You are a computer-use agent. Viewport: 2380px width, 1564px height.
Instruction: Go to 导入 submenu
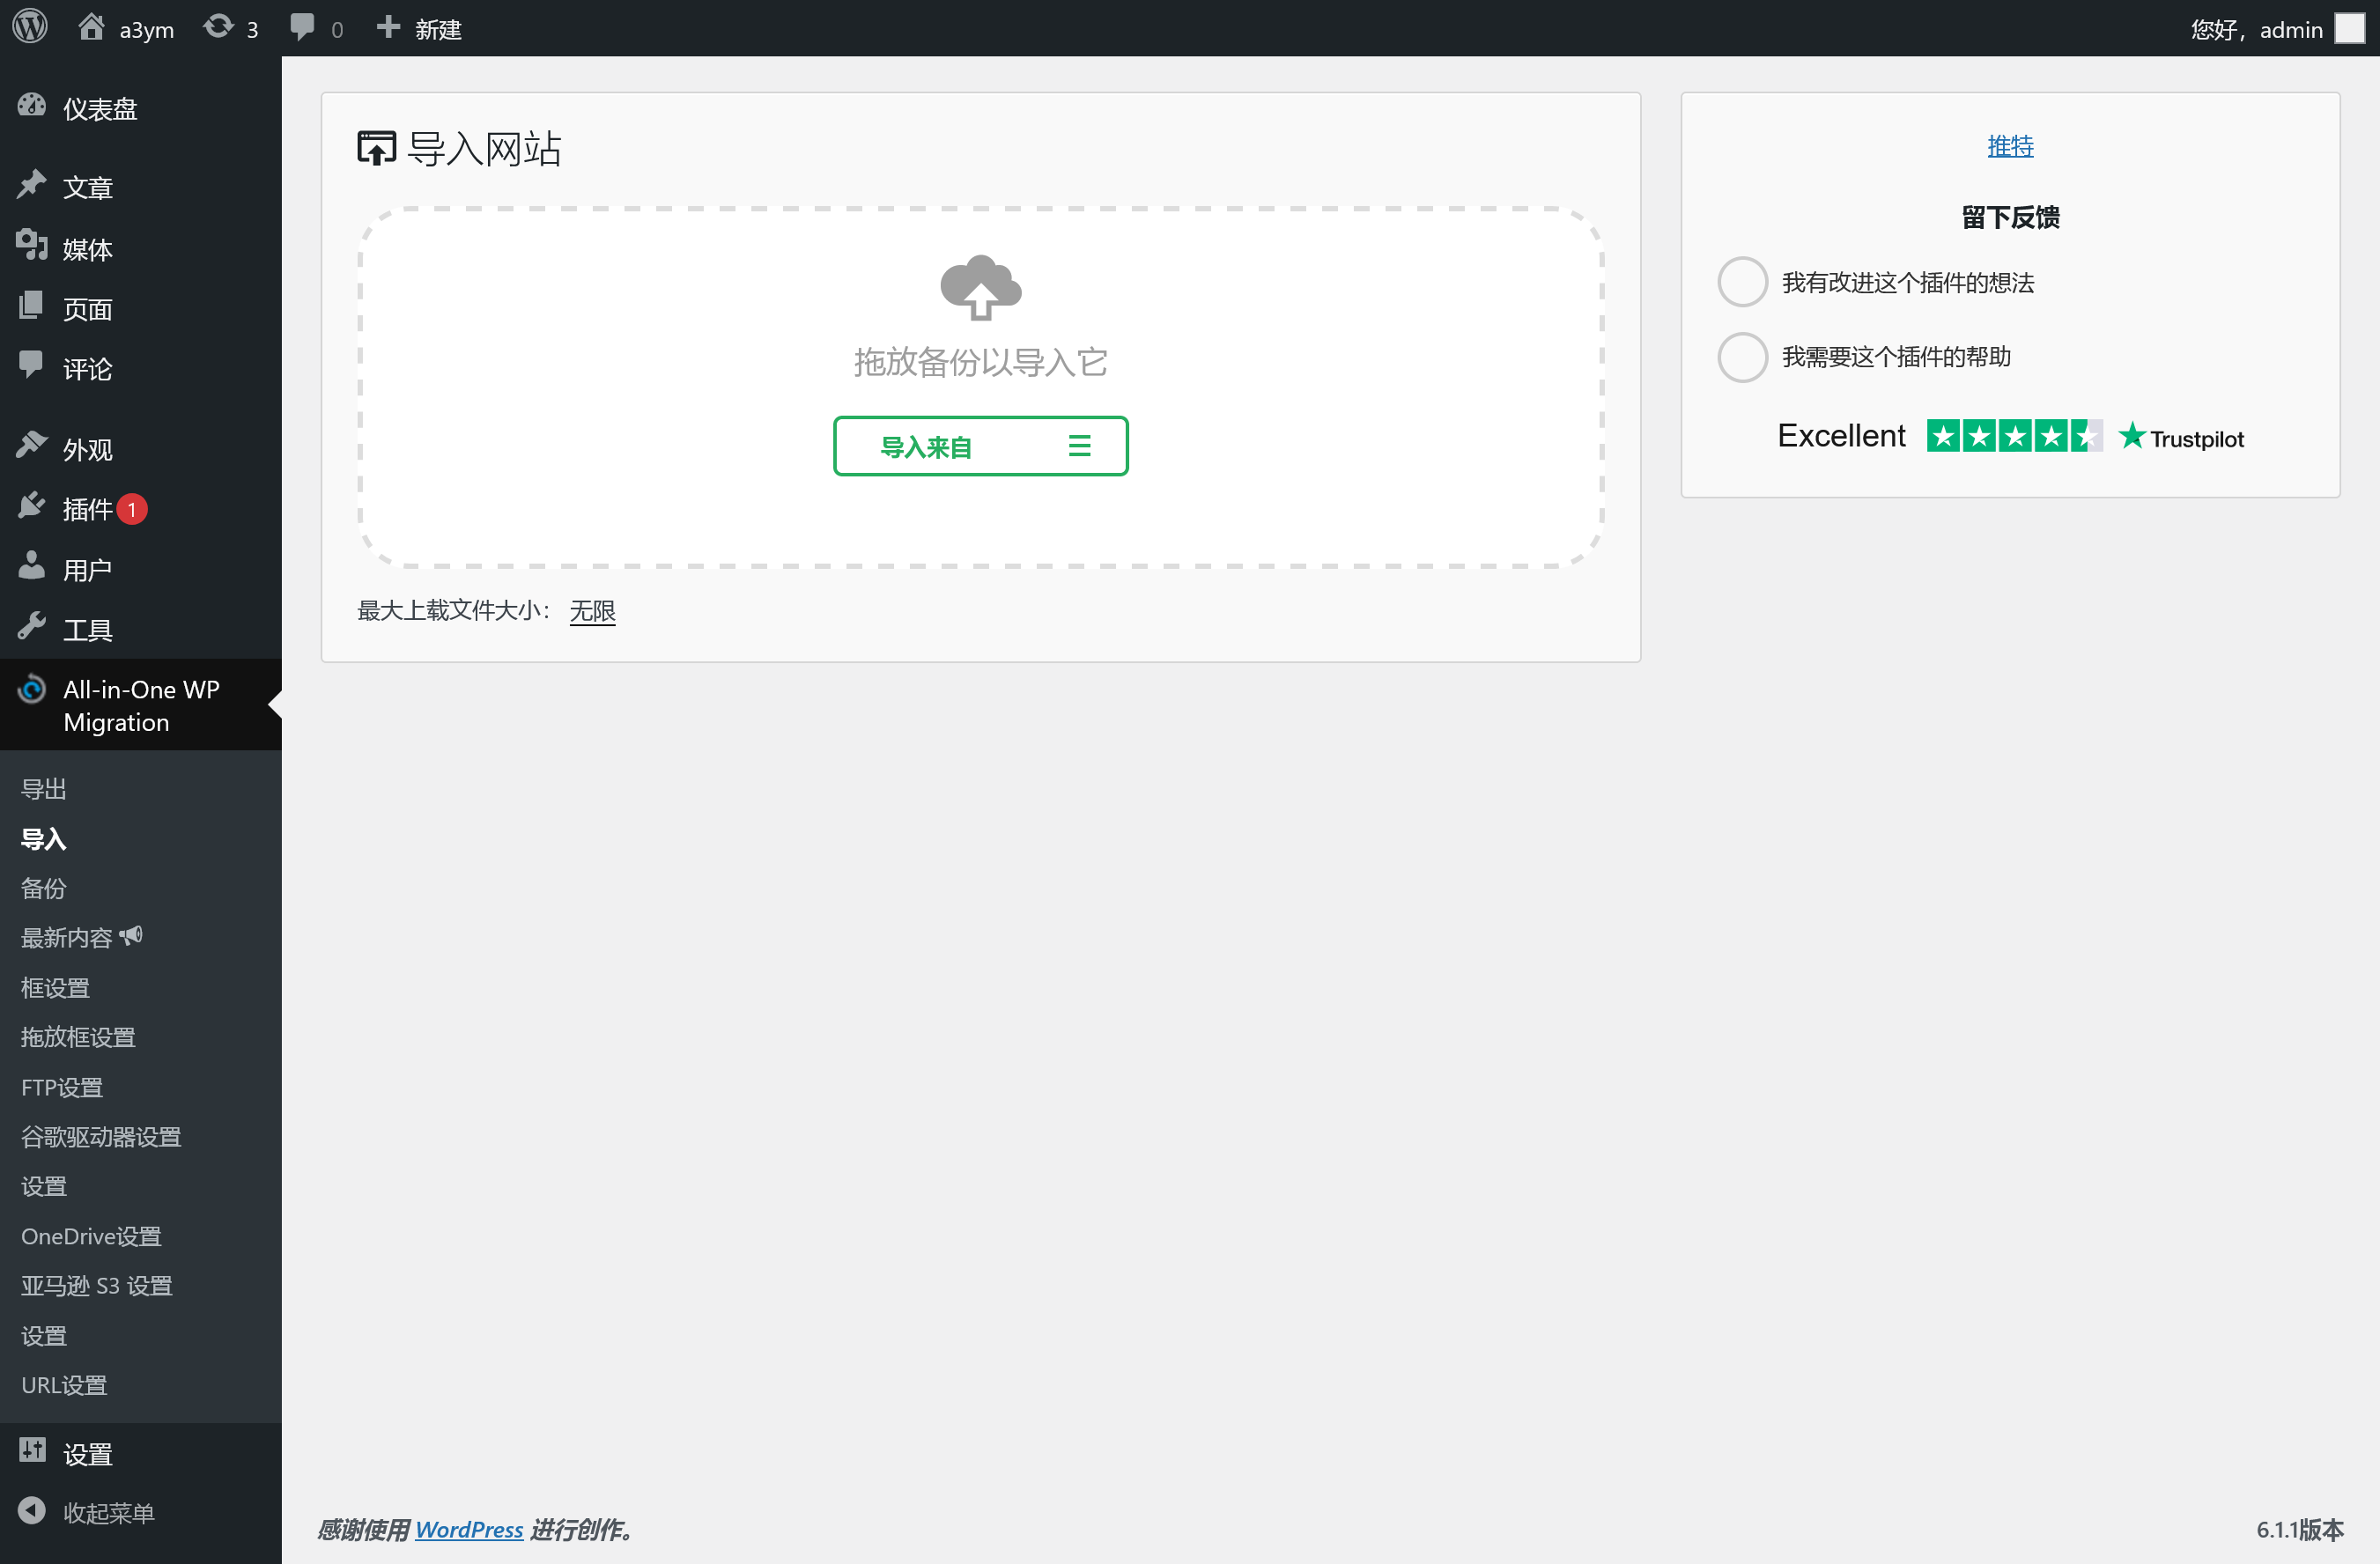44,839
